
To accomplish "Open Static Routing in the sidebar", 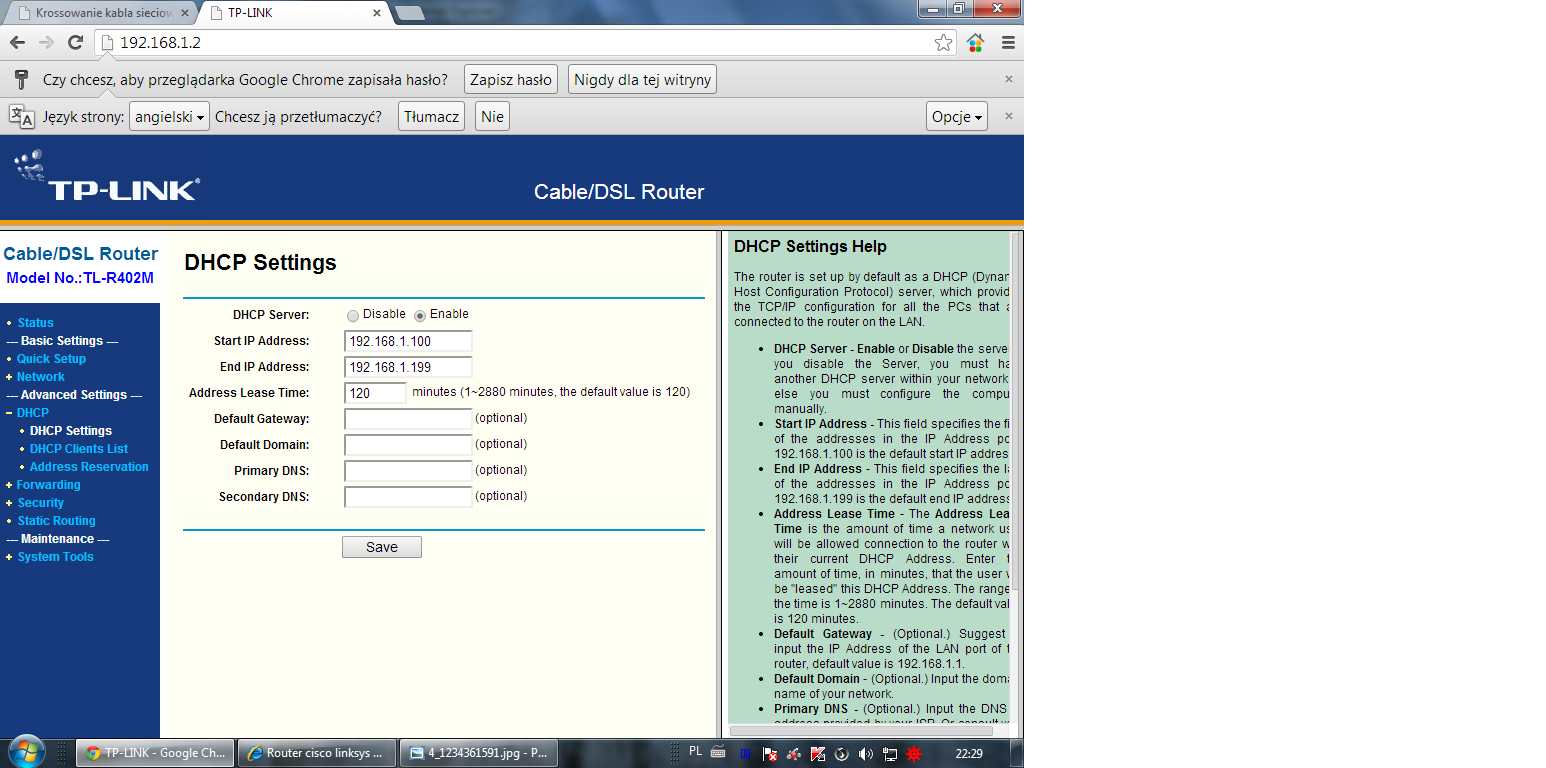I will pos(56,521).
